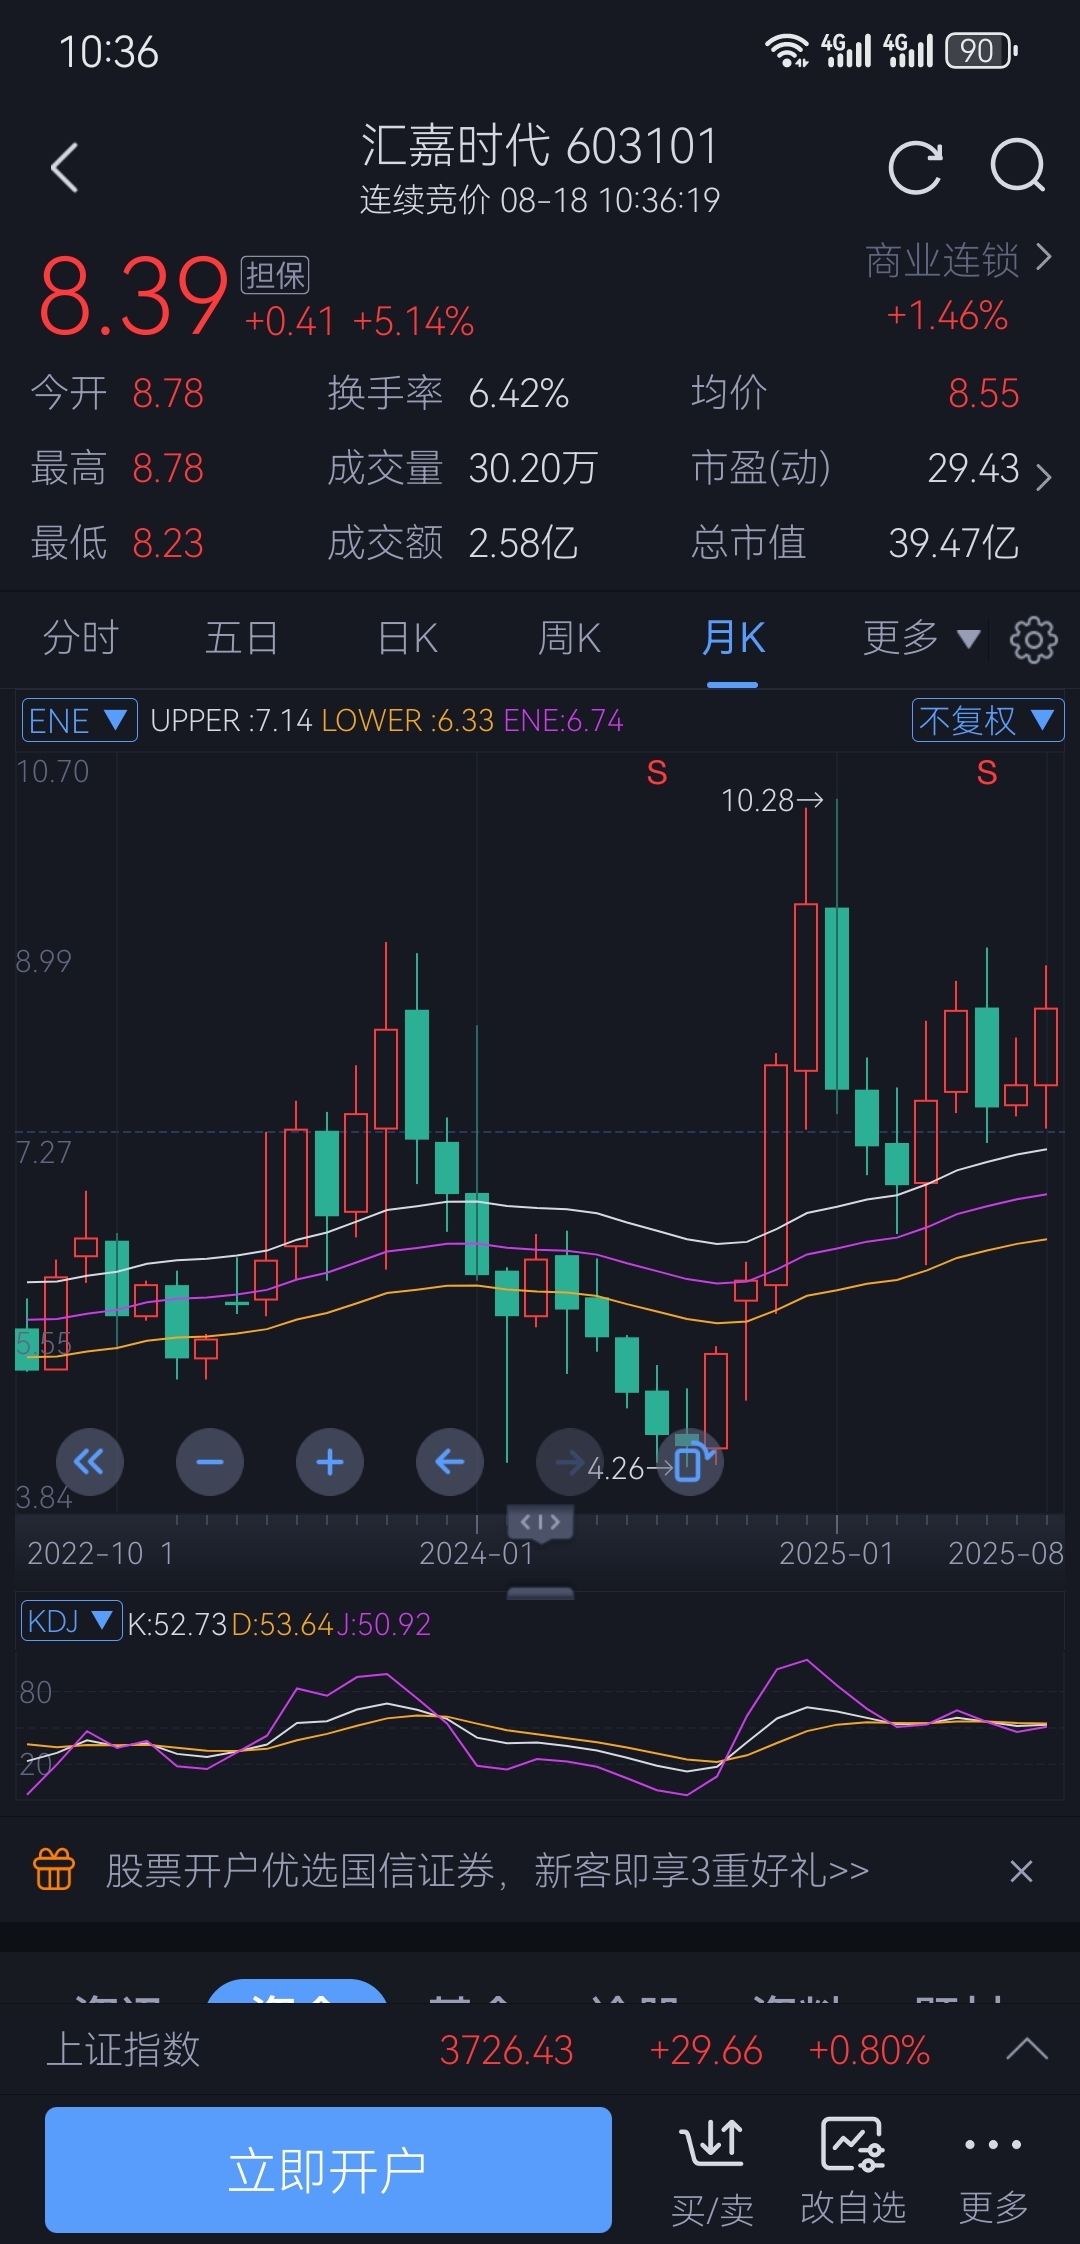Tap the current price 8.39
The height and width of the screenshot is (2244, 1080).
[134, 297]
